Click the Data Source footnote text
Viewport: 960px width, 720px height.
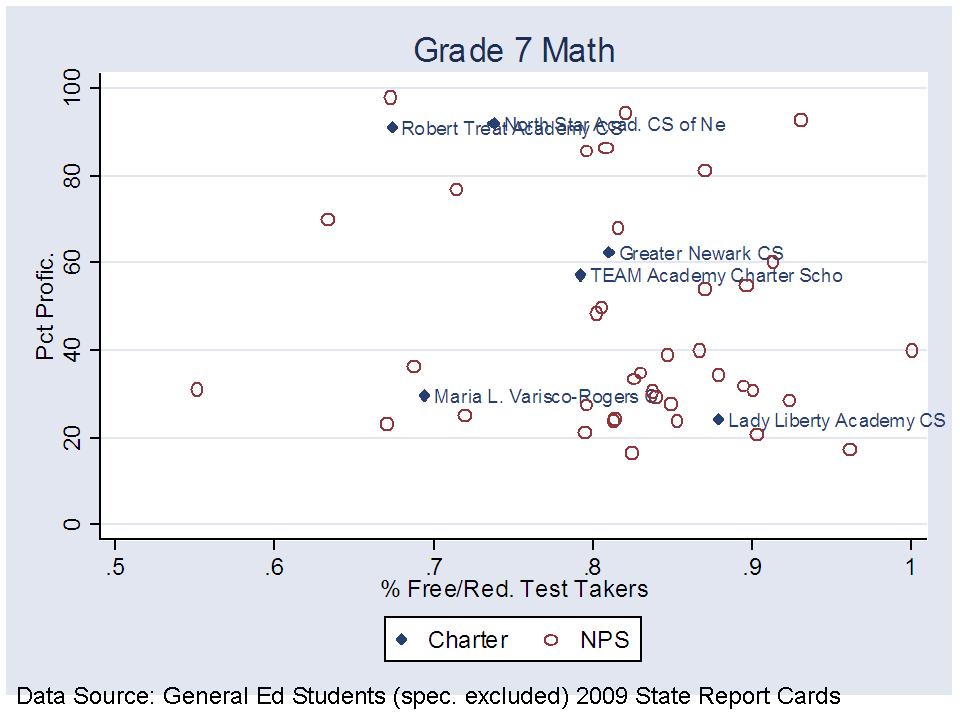[x=428, y=696]
